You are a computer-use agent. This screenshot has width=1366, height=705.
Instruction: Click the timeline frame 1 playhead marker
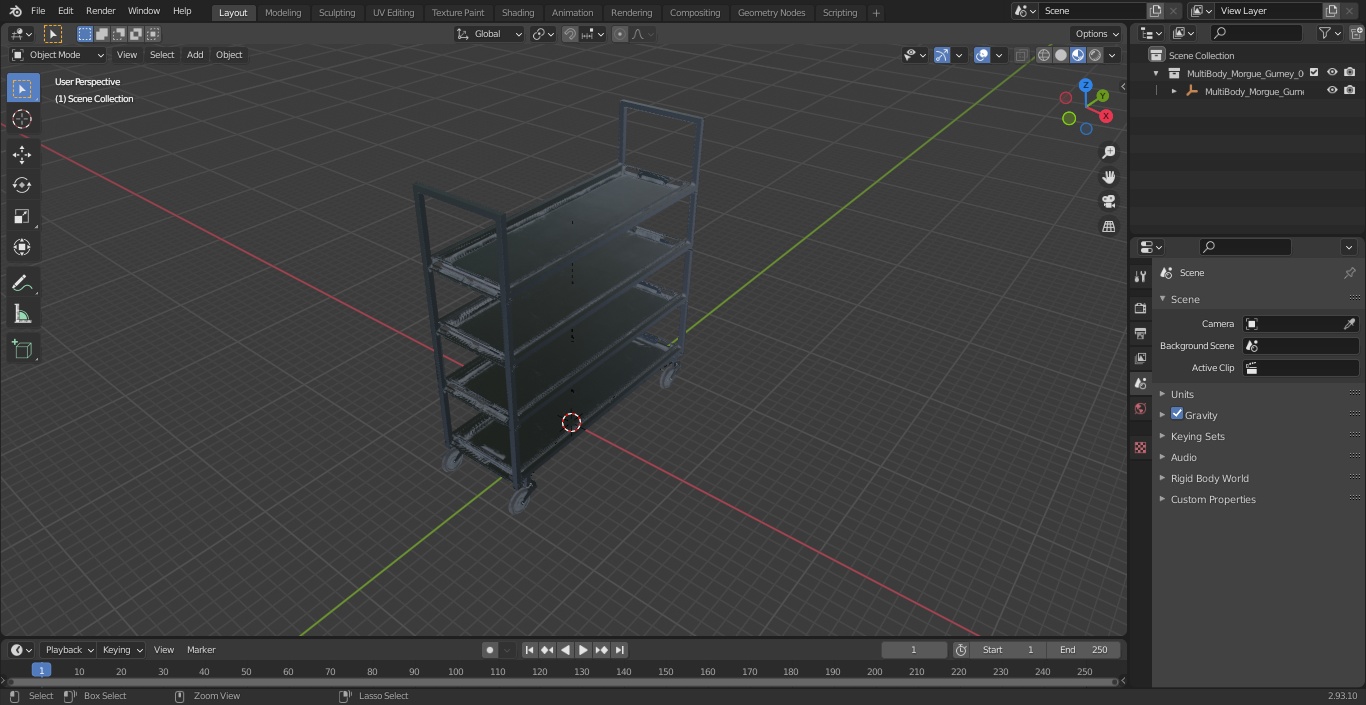(41, 670)
